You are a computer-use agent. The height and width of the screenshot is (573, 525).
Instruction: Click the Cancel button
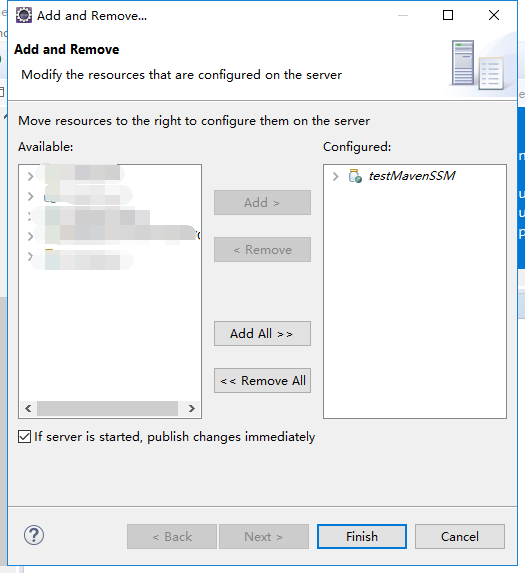coord(460,536)
